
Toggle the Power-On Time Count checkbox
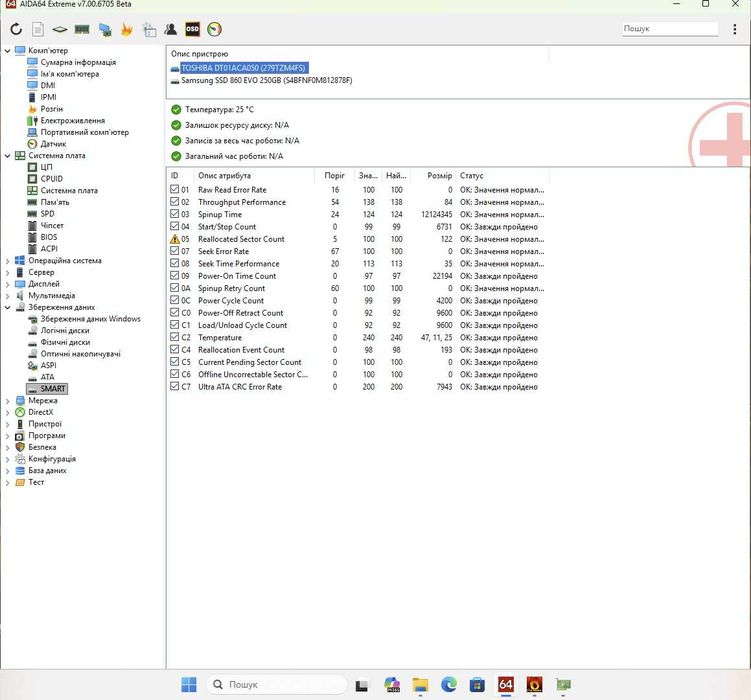[175, 275]
